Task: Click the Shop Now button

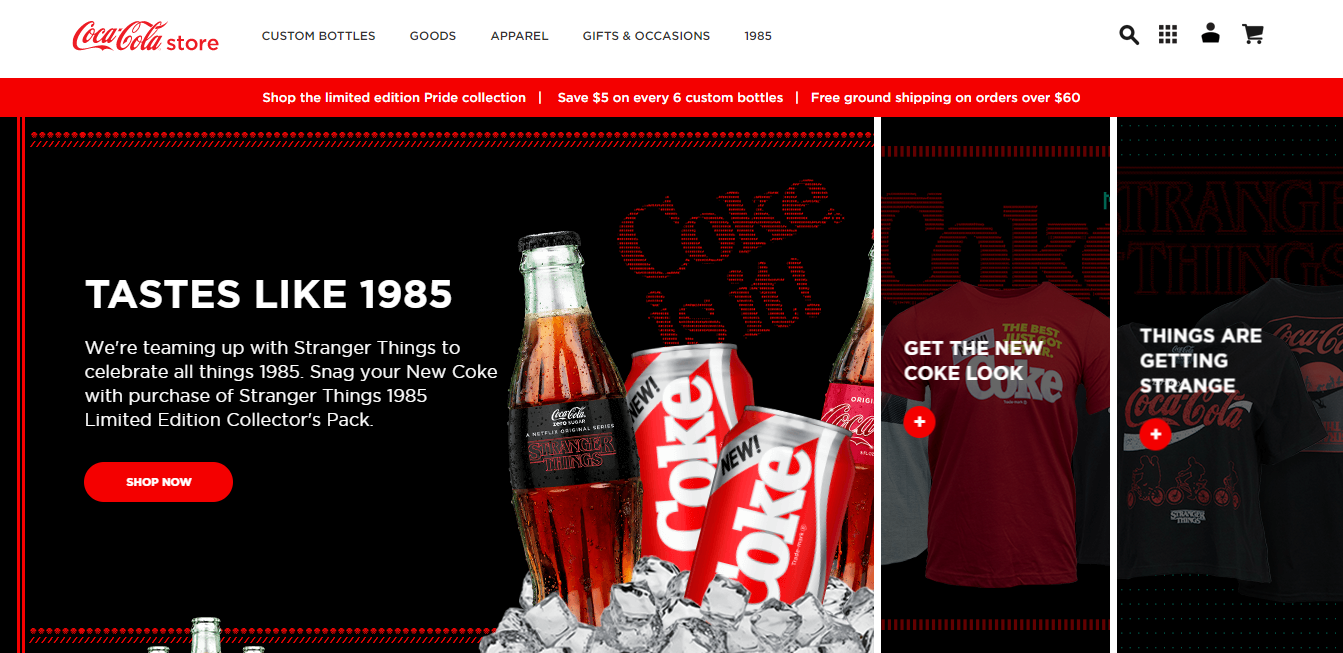Action: click(158, 482)
